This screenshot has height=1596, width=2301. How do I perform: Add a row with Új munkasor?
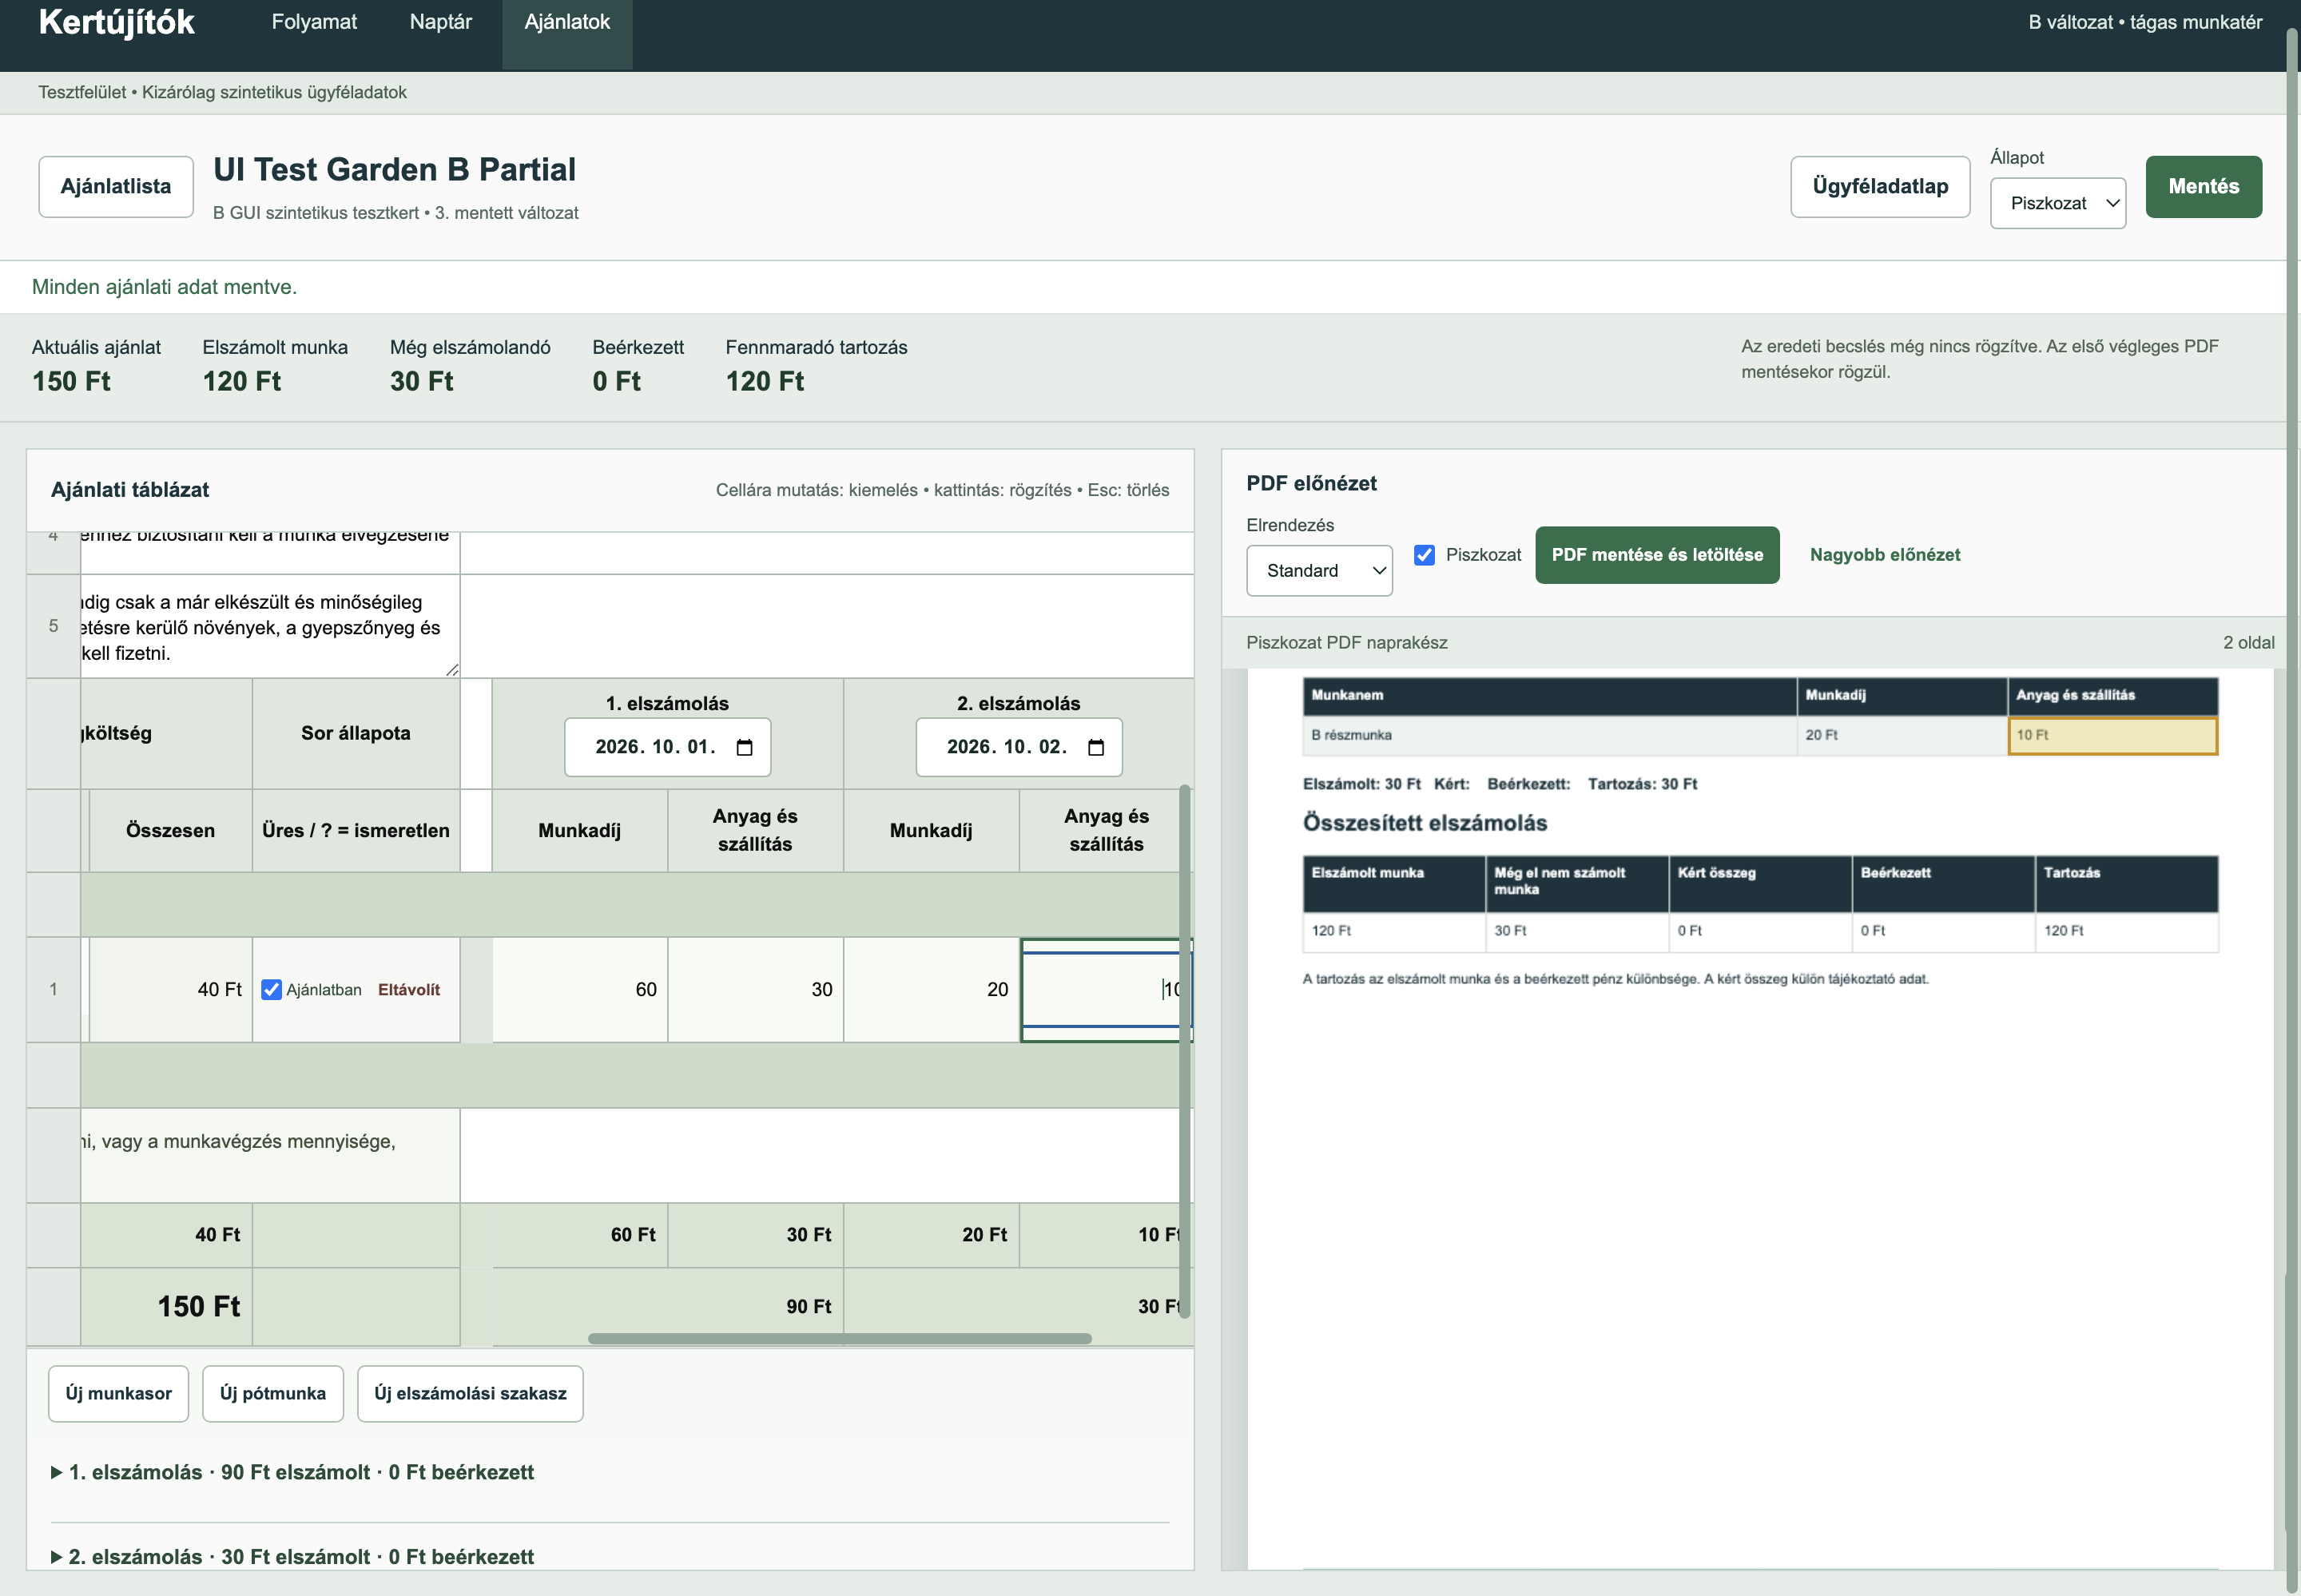[119, 1393]
